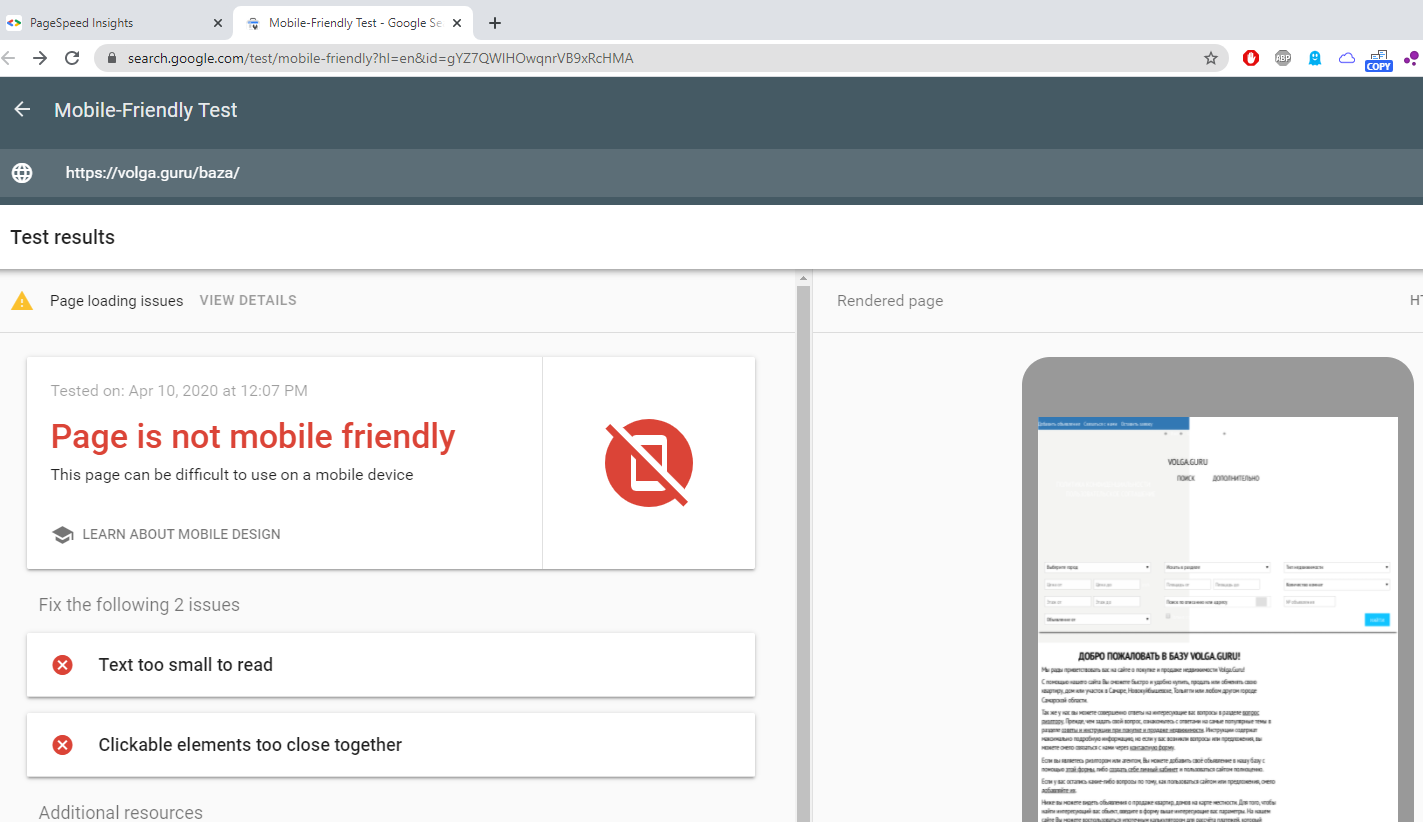Click the purple dots extension icon
1423x822 pixels.
[1412, 58]
